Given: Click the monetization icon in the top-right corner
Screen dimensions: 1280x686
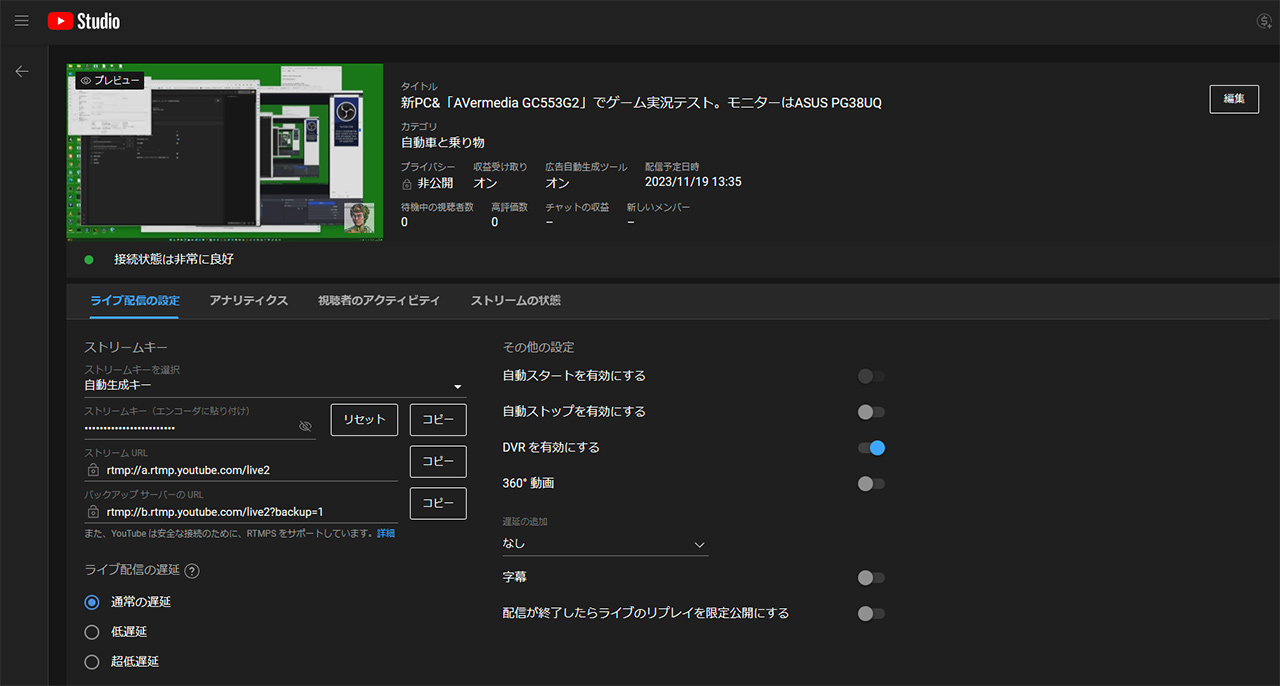Looking at the screenshot, I should pos(1265,21).
